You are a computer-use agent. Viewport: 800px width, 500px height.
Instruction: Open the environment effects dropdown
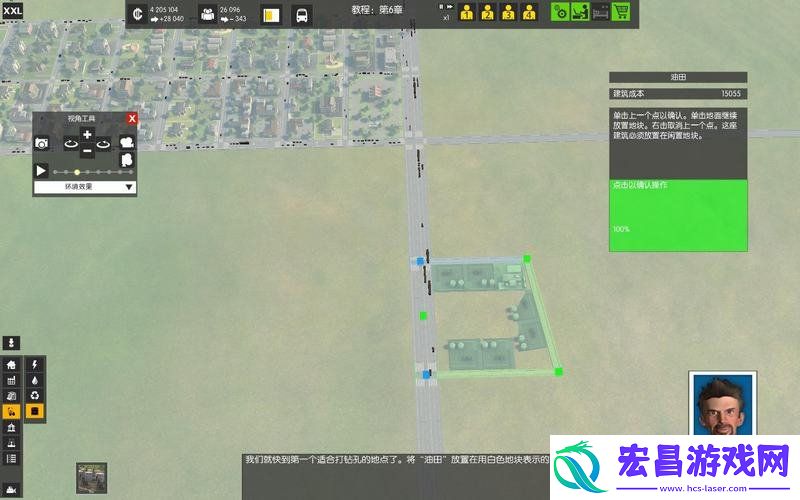tap(85, 187)
